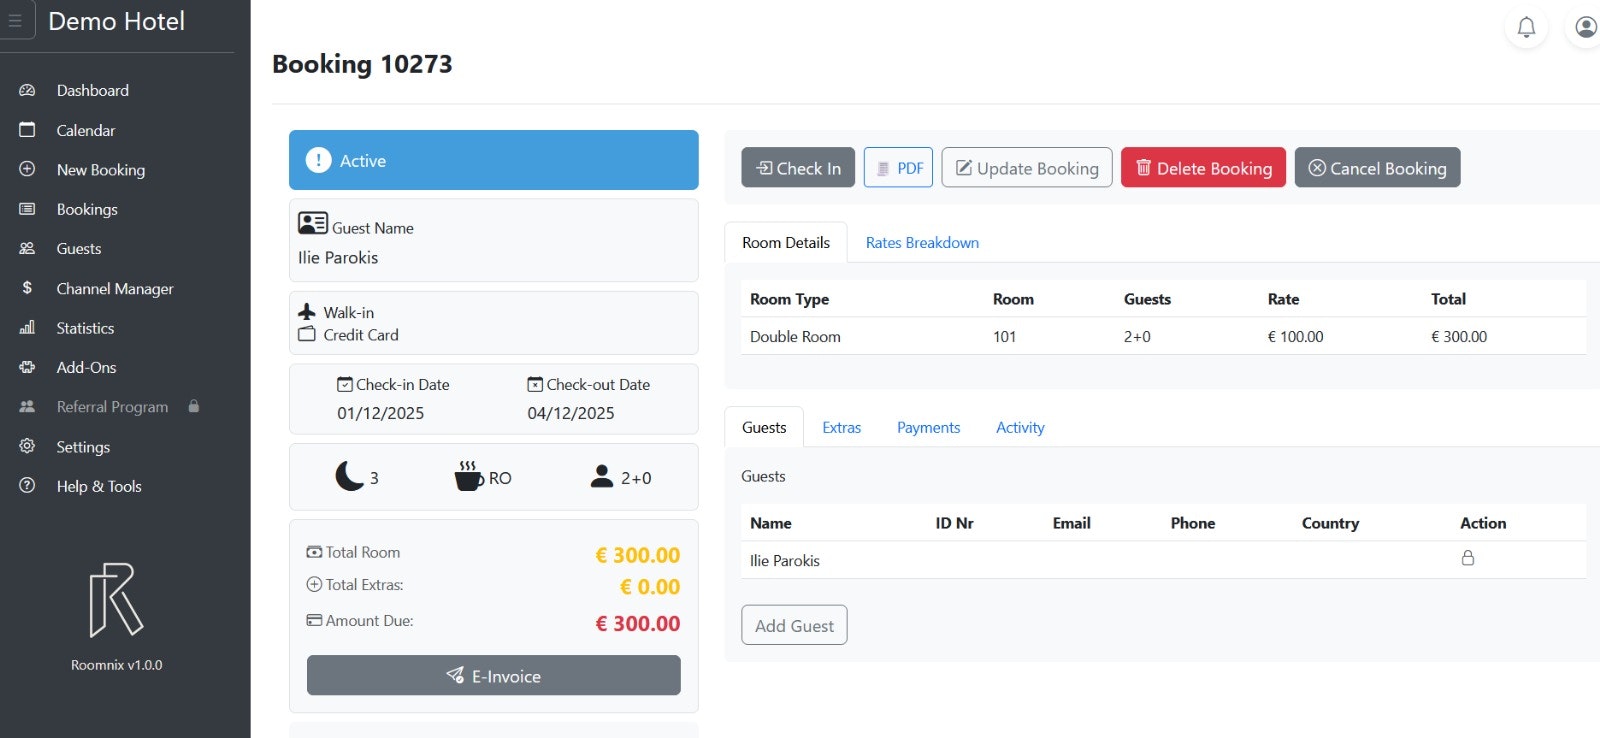The image size is (1600, 738).
Task: Click the lock icon in Ilie Parokis row
Action: pyautogui.click(x=1468, y=558)
